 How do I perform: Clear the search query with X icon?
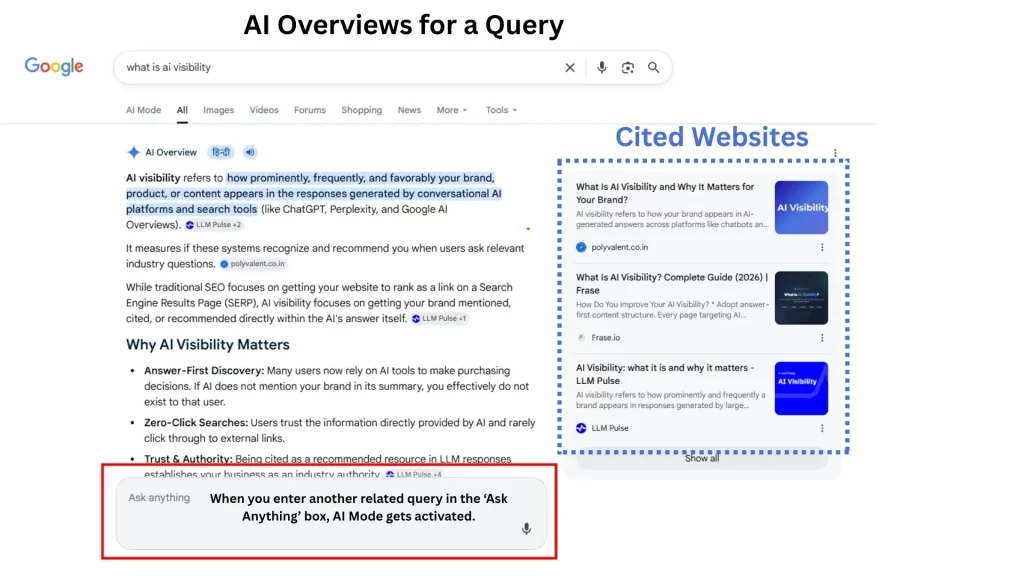(x=570, y=67)
